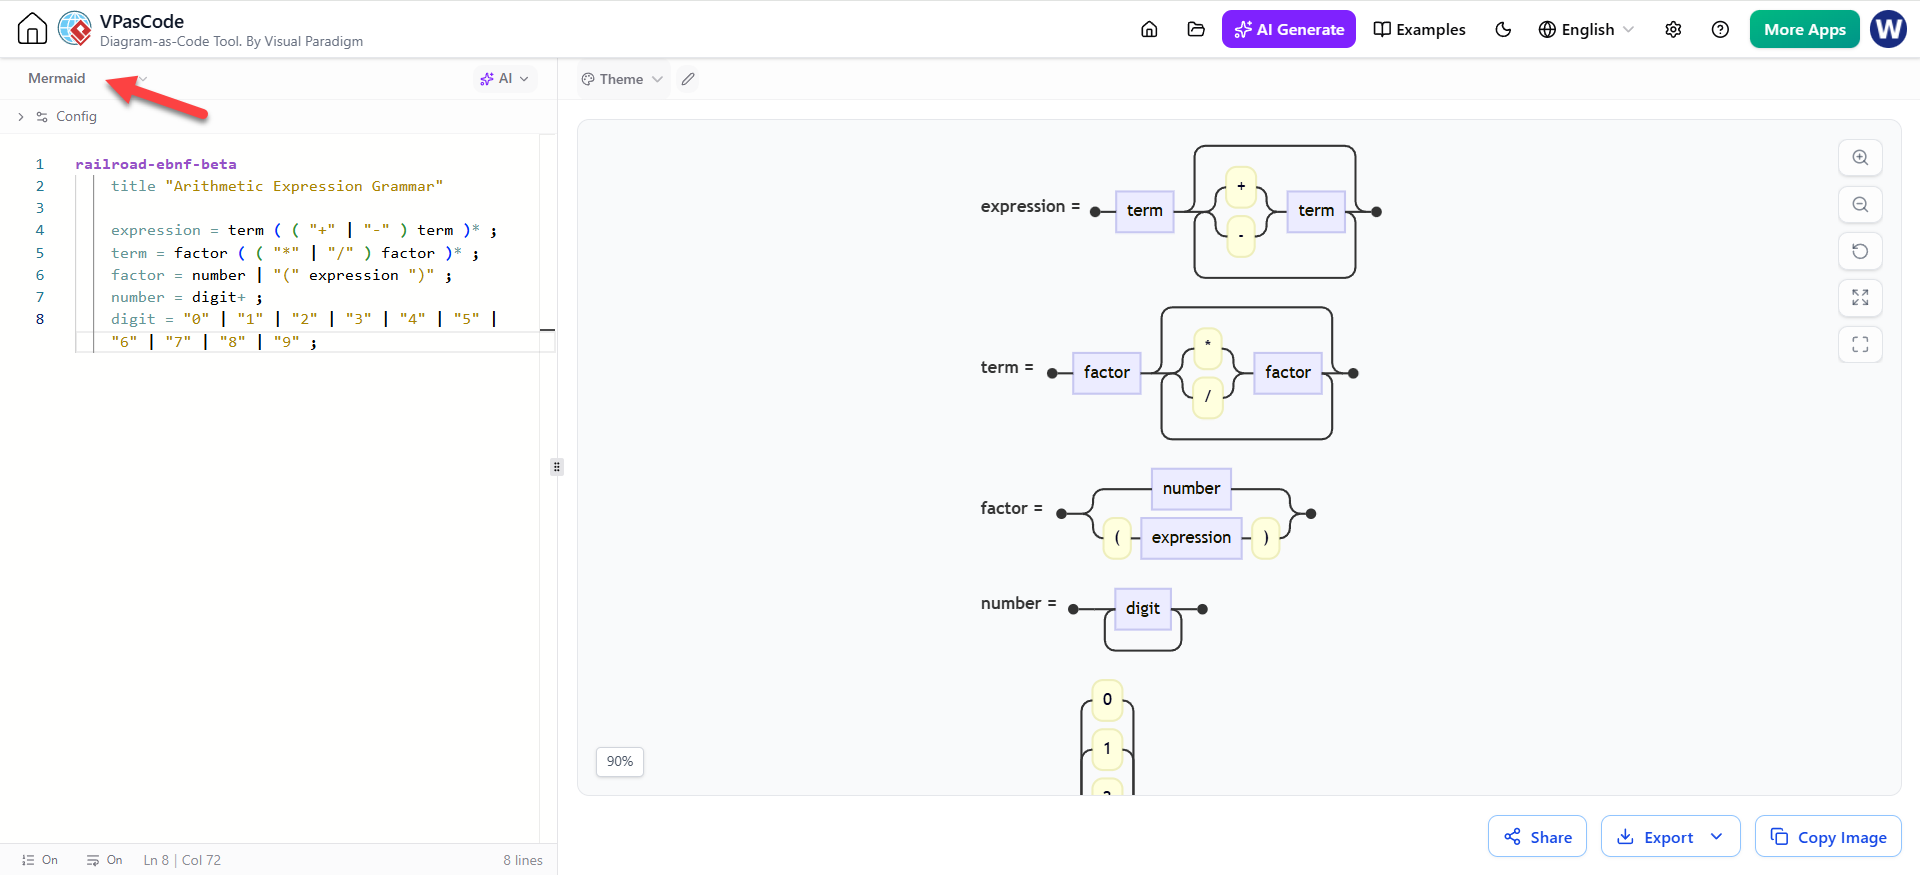Viewport: 1920px width, 875px height.
Task: Click the panel splitter handle
Action: coord(557,466)
